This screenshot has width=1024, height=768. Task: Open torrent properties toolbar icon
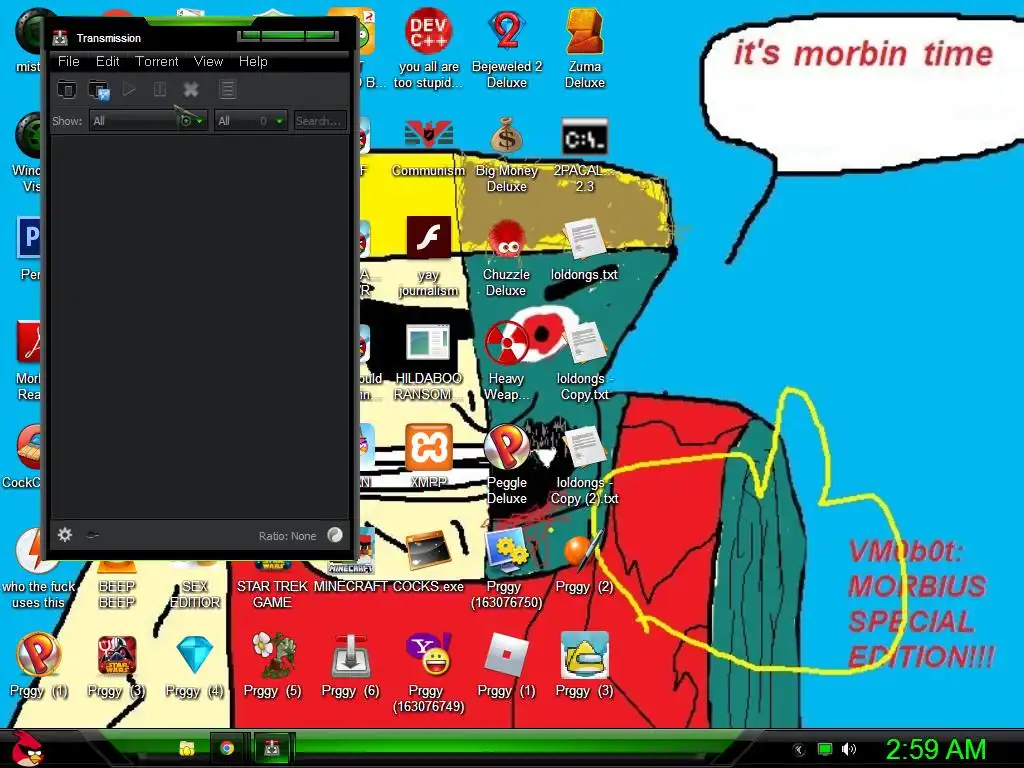click(227, 89)
